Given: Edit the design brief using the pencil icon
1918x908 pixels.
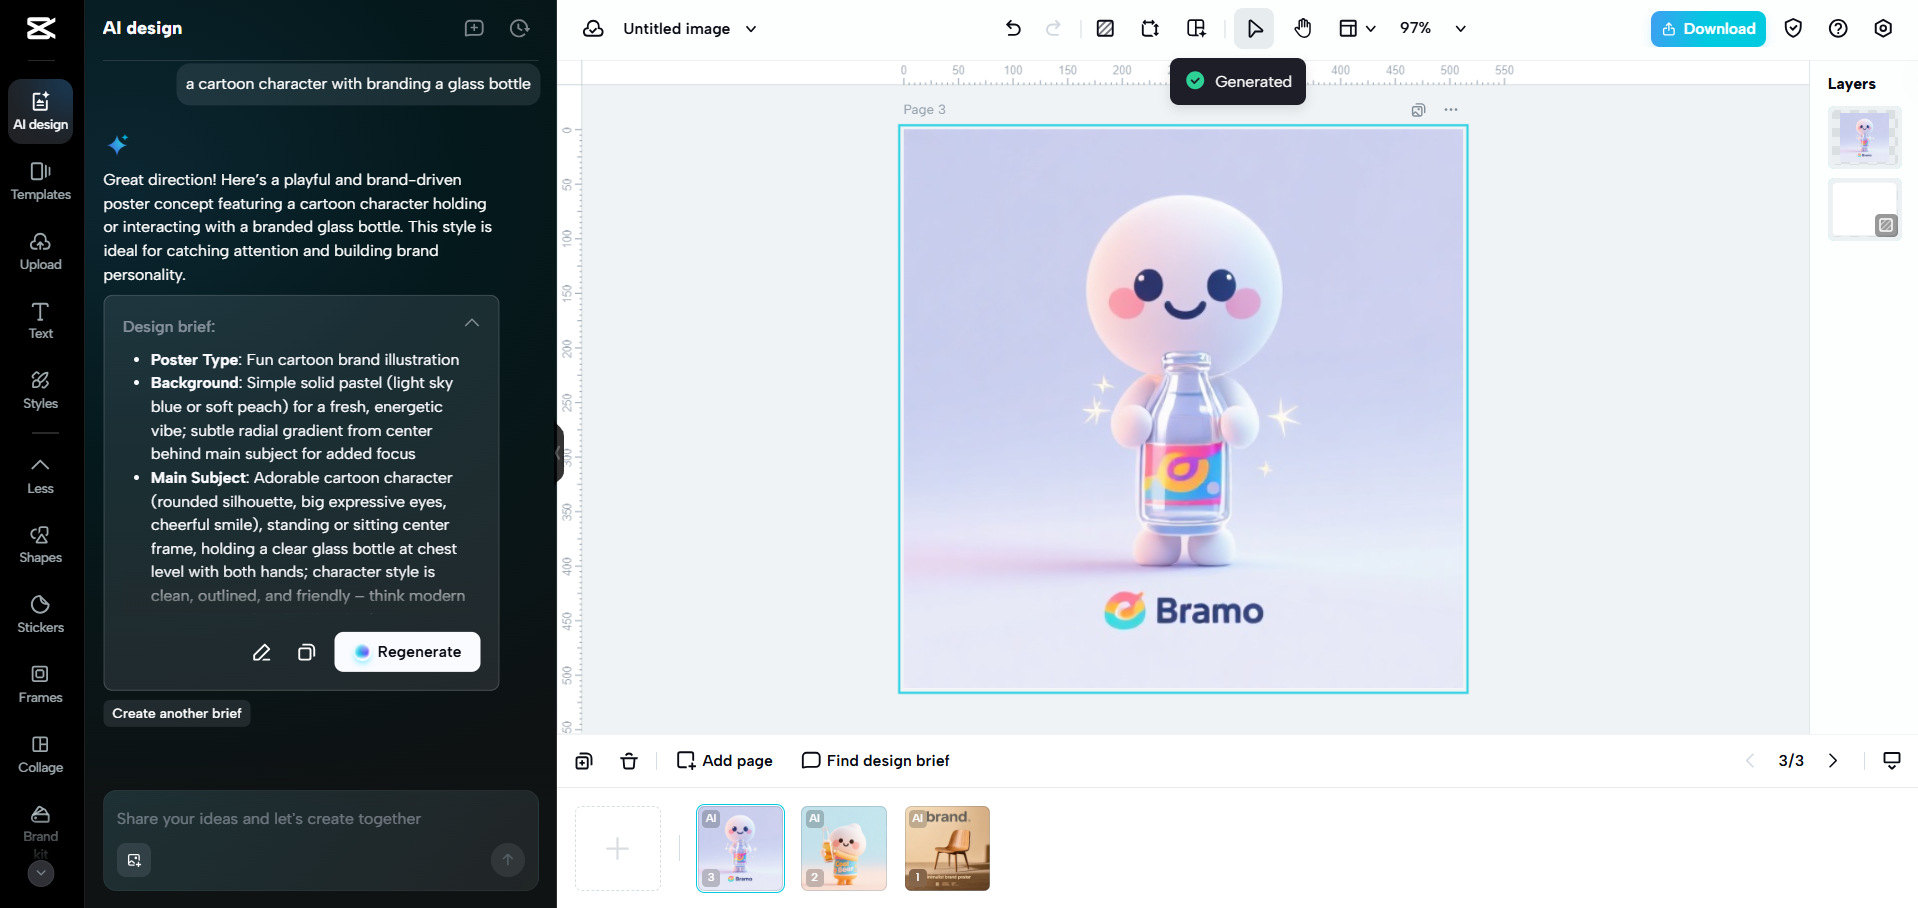Looking at the screenshot, I should pos(262,652).
